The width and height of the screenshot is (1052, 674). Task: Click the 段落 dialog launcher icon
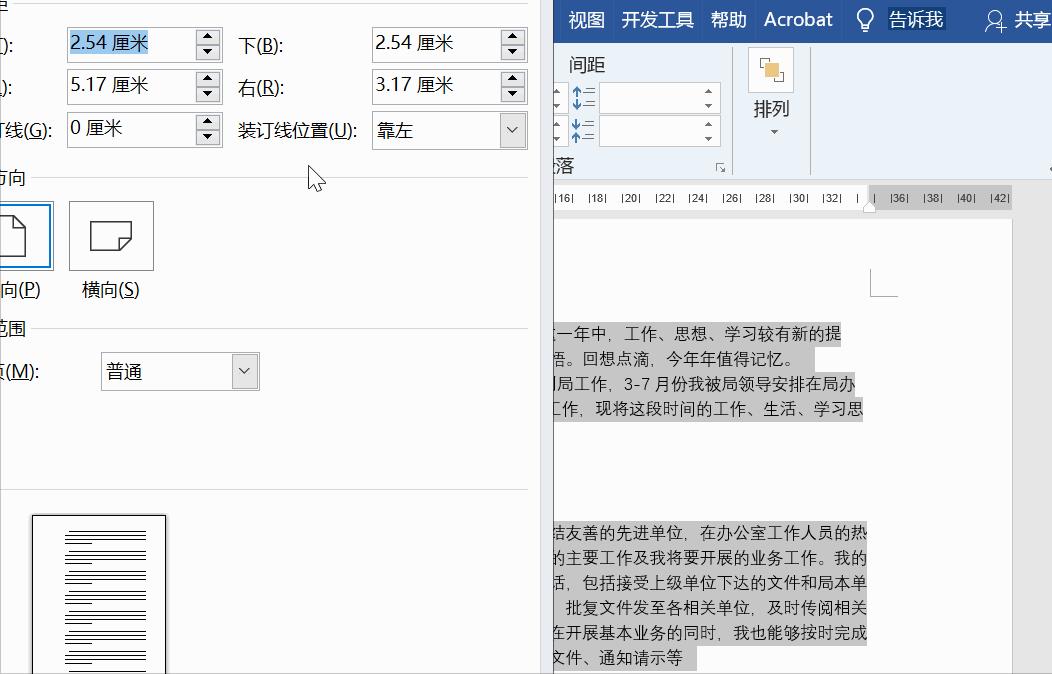coord(721,168)
